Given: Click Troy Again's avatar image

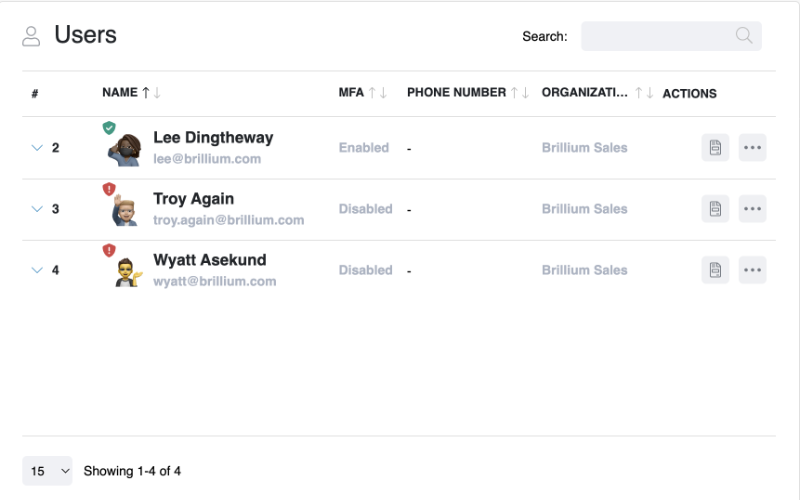Looking at the screenshot, I should tap(124, 210).
